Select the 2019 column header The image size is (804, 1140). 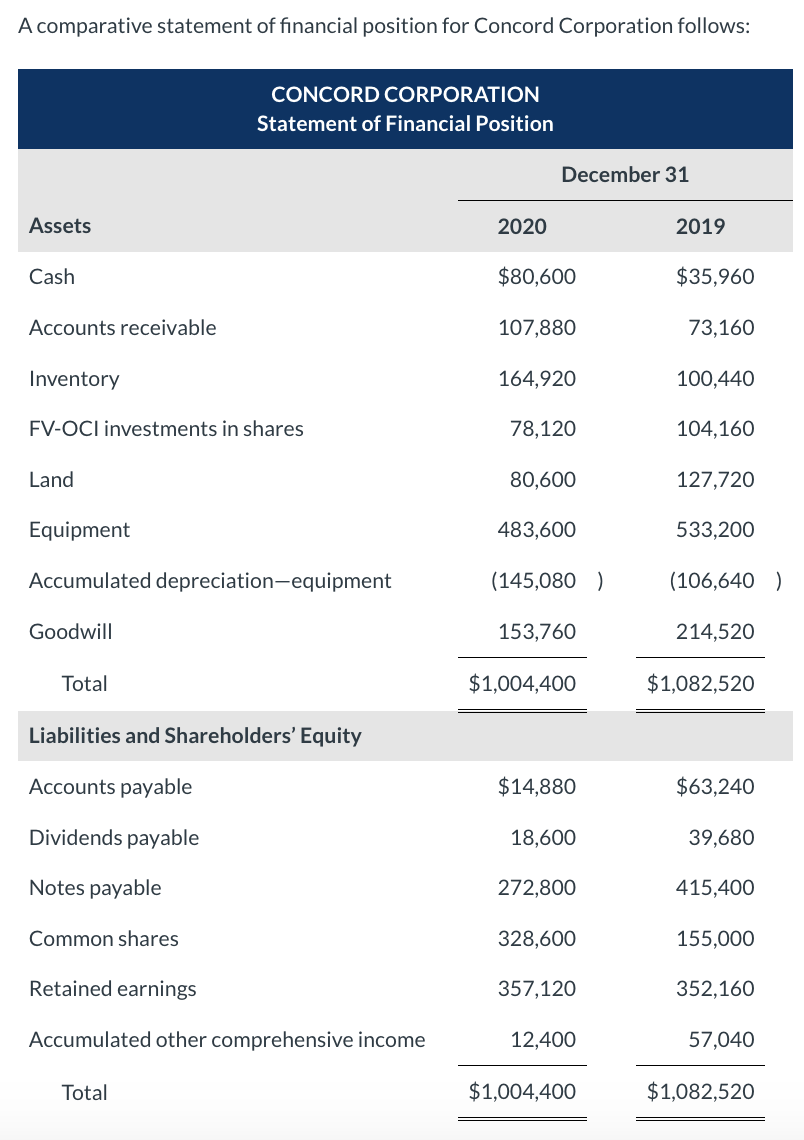point(700,226)
